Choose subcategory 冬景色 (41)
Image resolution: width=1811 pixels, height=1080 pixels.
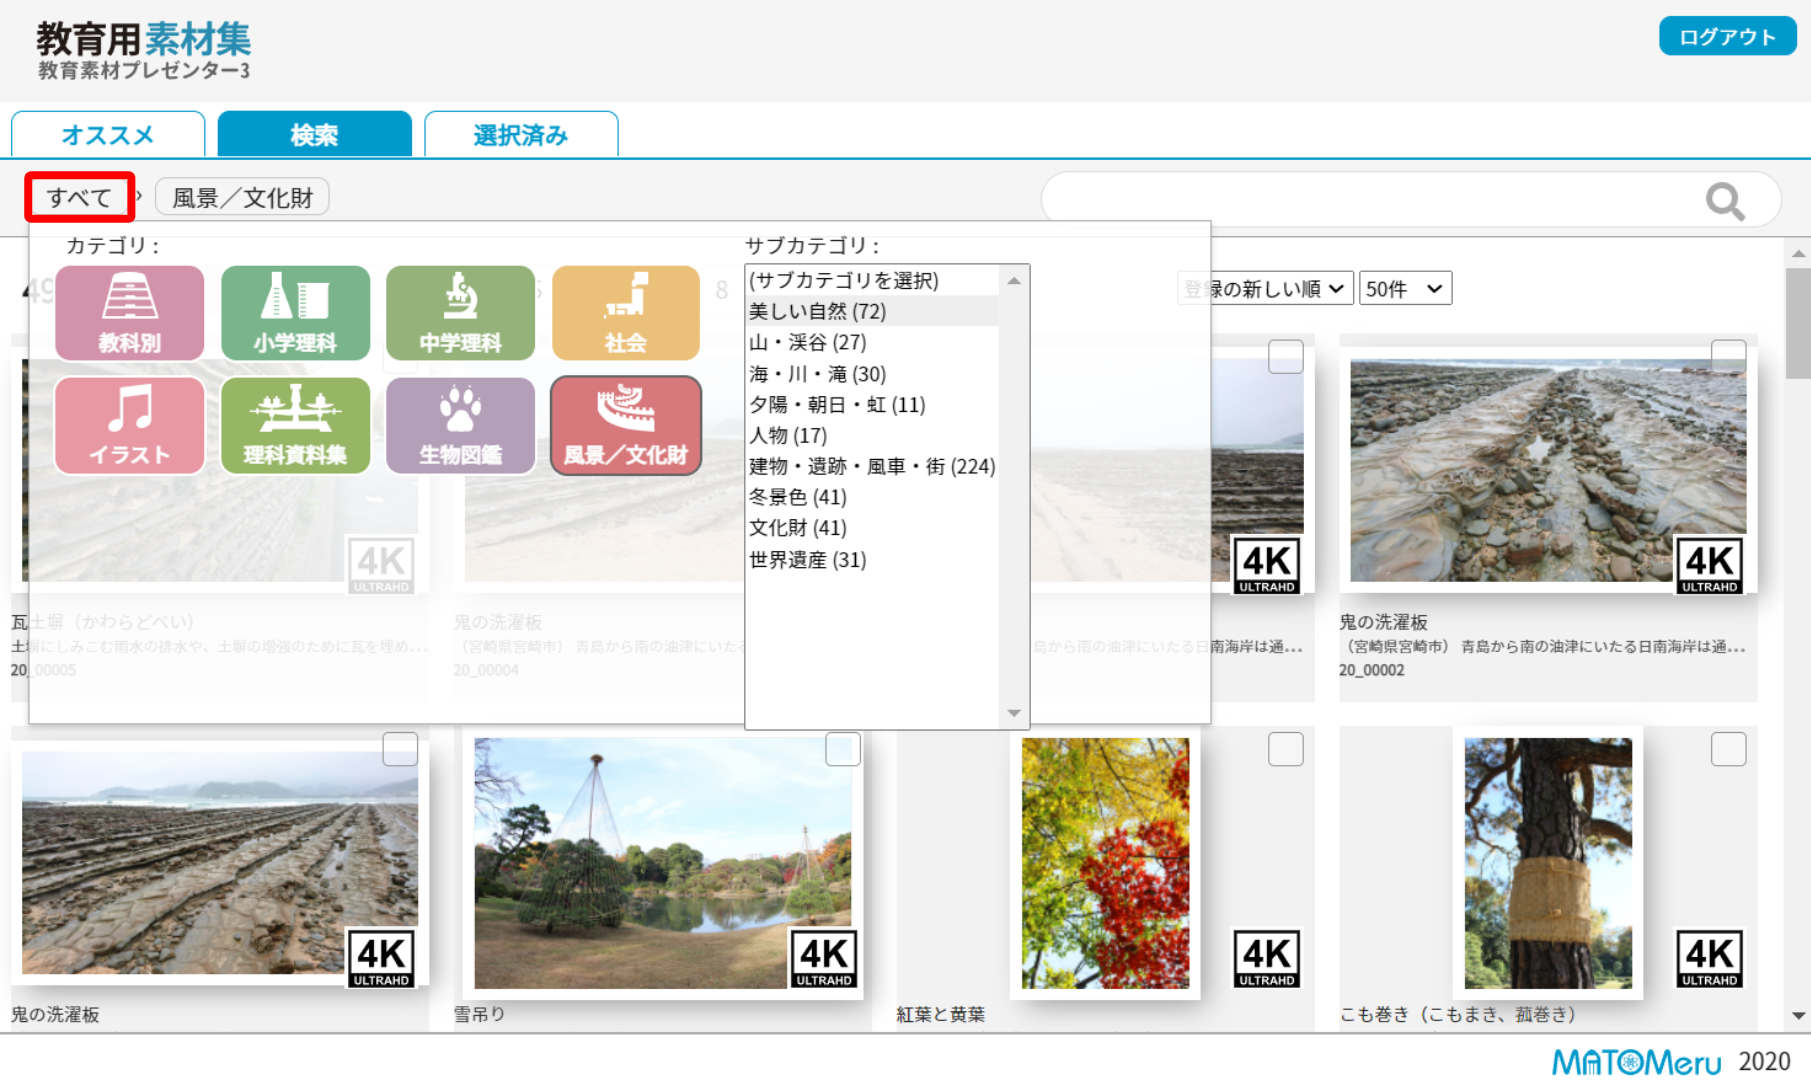872,497
